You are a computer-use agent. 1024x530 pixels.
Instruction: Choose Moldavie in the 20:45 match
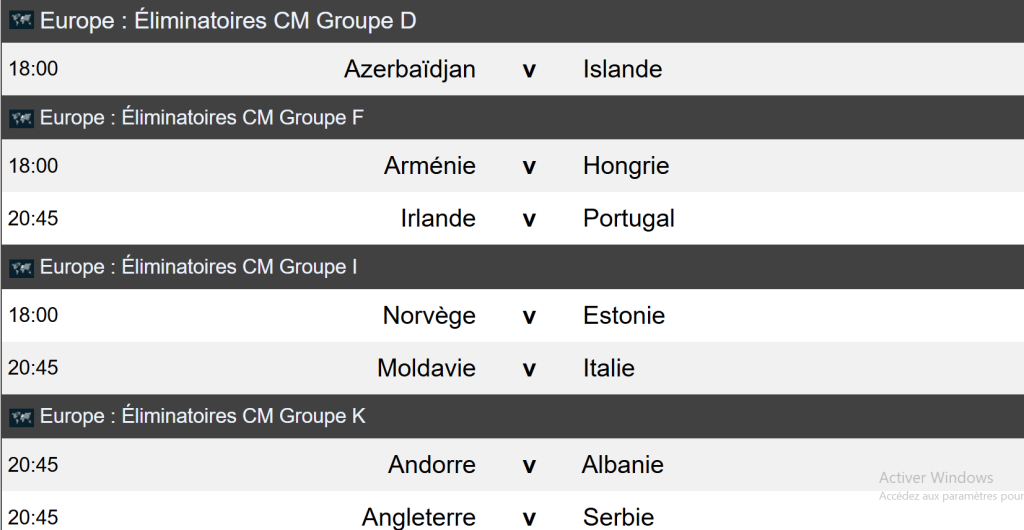click(x=426, y=368)
